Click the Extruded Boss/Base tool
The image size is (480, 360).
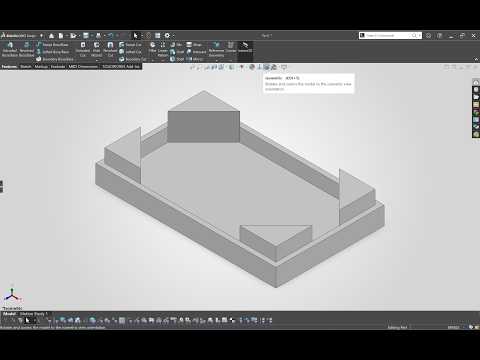[x=10, y=49]
